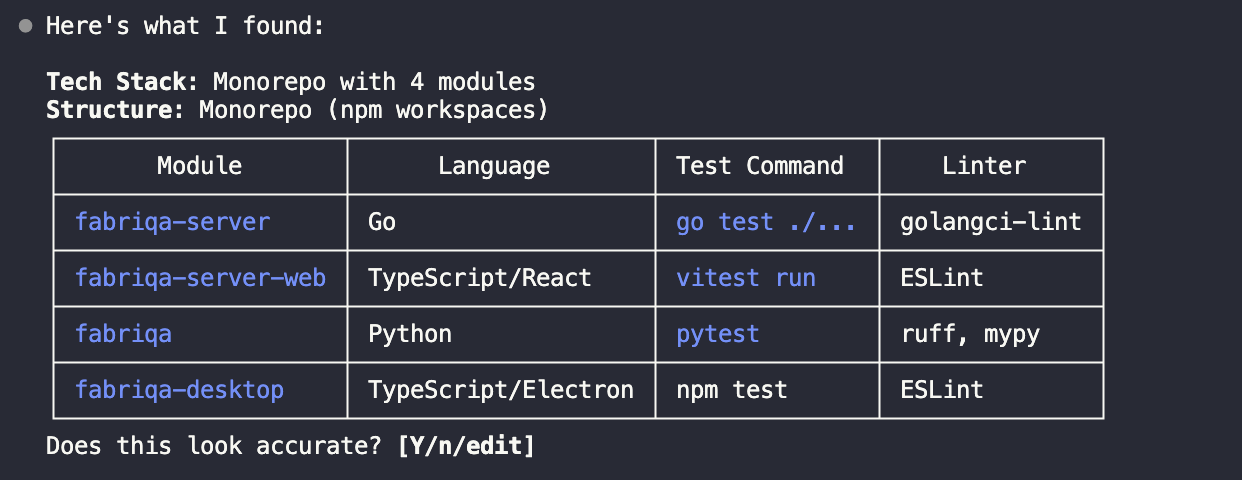
Task: Click the Module column header
Action: (200, 165)
